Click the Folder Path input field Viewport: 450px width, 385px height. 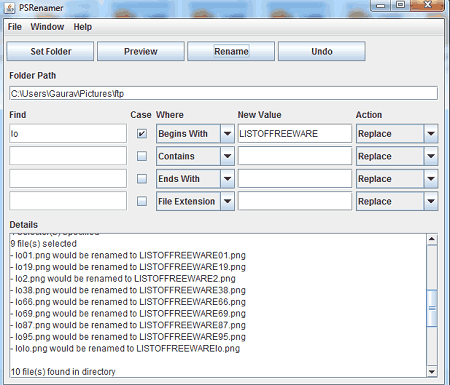(223, 93)
